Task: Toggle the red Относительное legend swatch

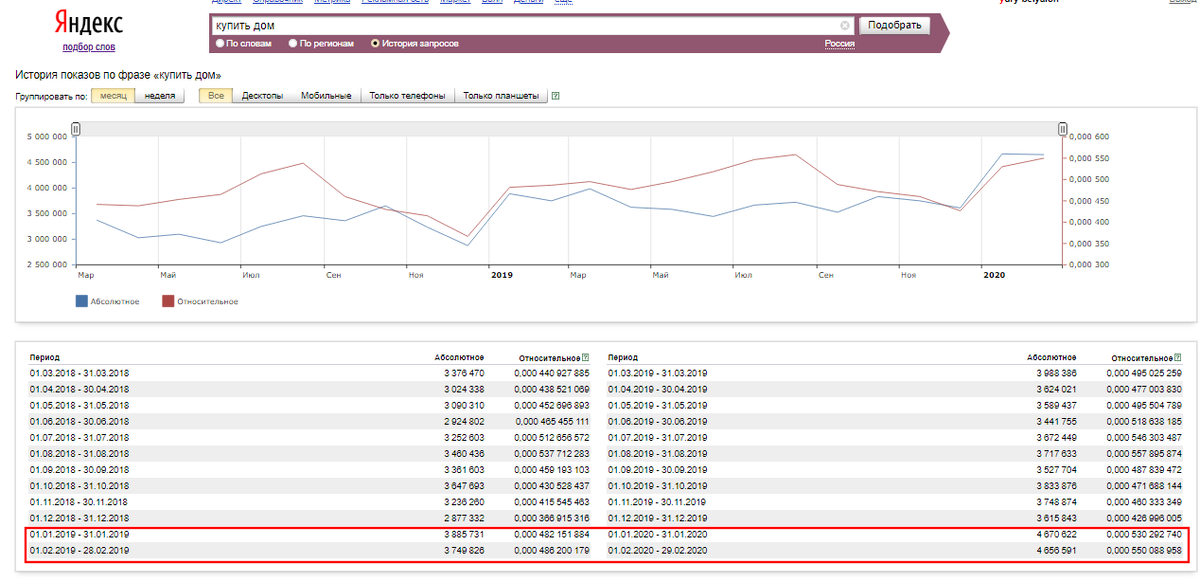Action: [168, 300]
